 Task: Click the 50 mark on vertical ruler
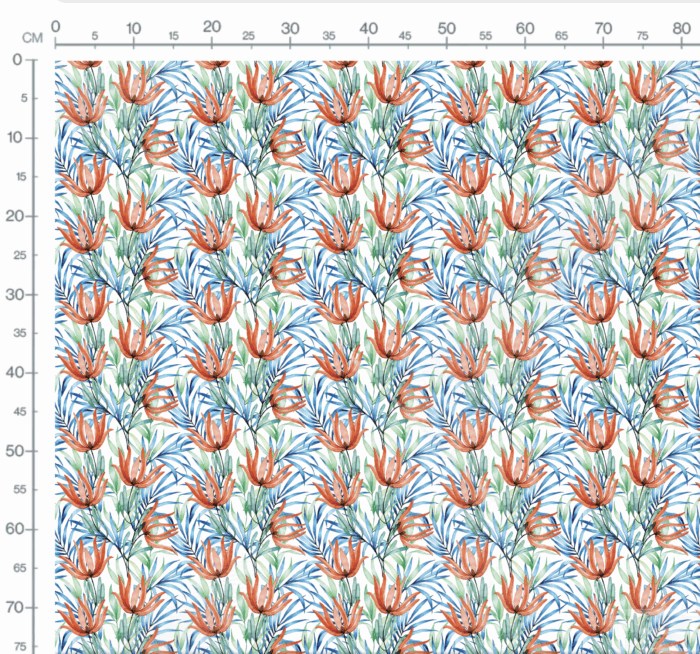tap(14, 451)
